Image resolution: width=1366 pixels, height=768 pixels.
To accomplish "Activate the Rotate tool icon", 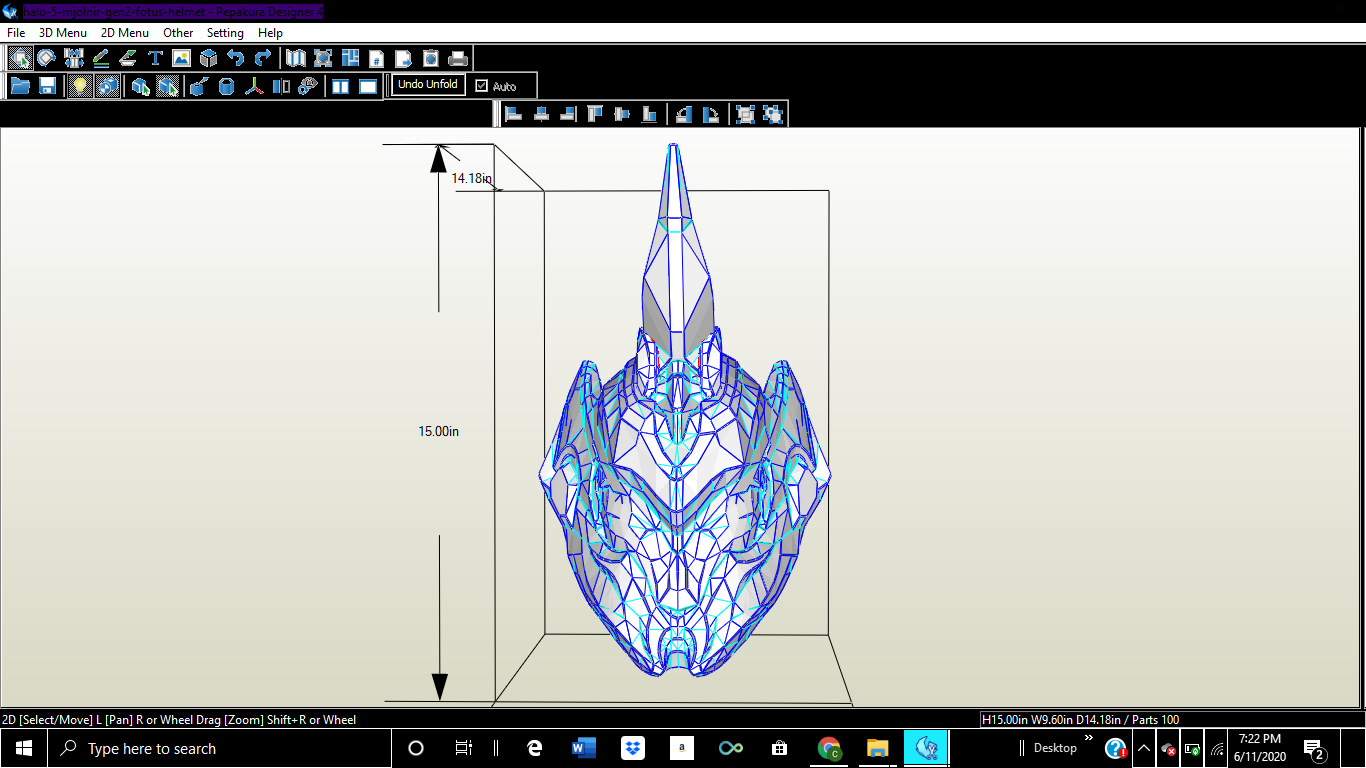I will tap(46, 58).
